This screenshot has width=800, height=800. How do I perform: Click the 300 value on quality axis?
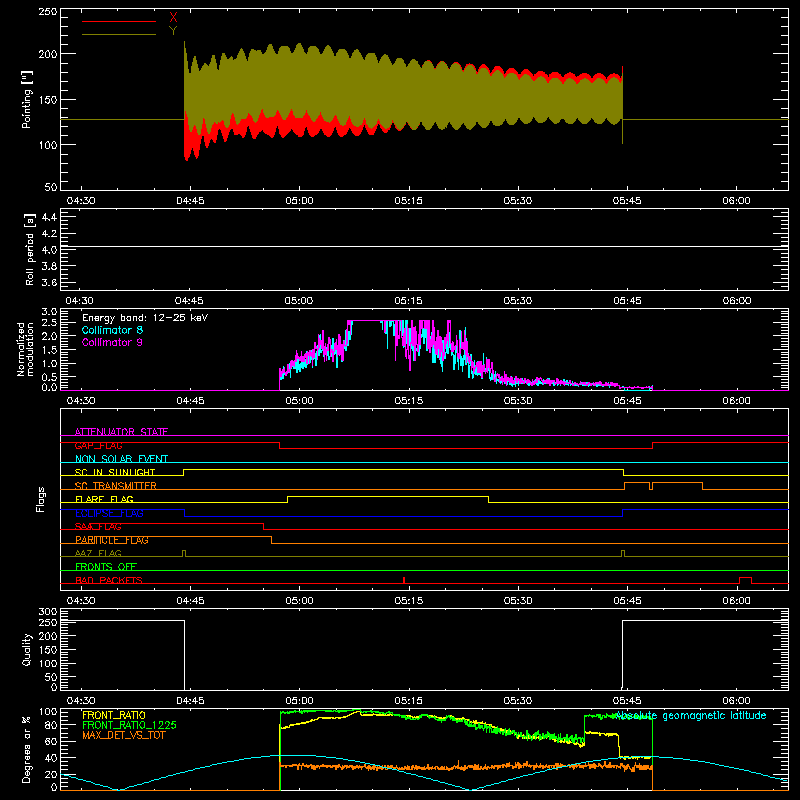[x=48, y=612]
